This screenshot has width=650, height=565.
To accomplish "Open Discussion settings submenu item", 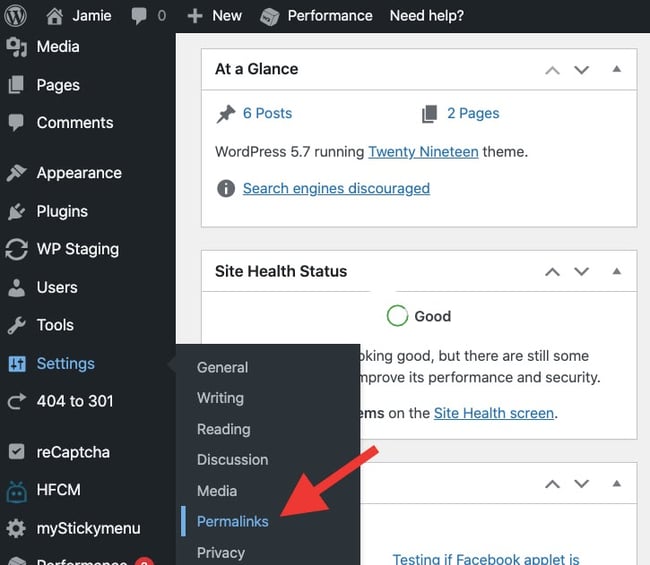I will click(232, 460).
